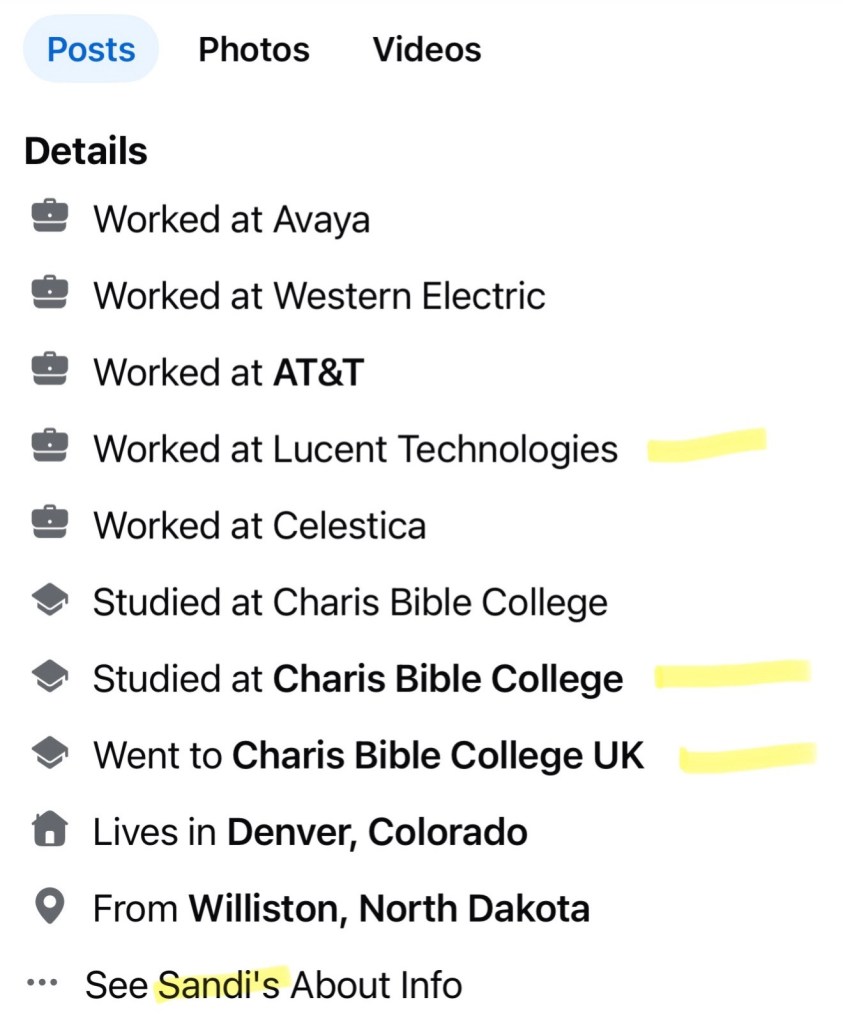Screen dimensions: 843x1023
Task: Open the AT&T page link
Action: 318,372
